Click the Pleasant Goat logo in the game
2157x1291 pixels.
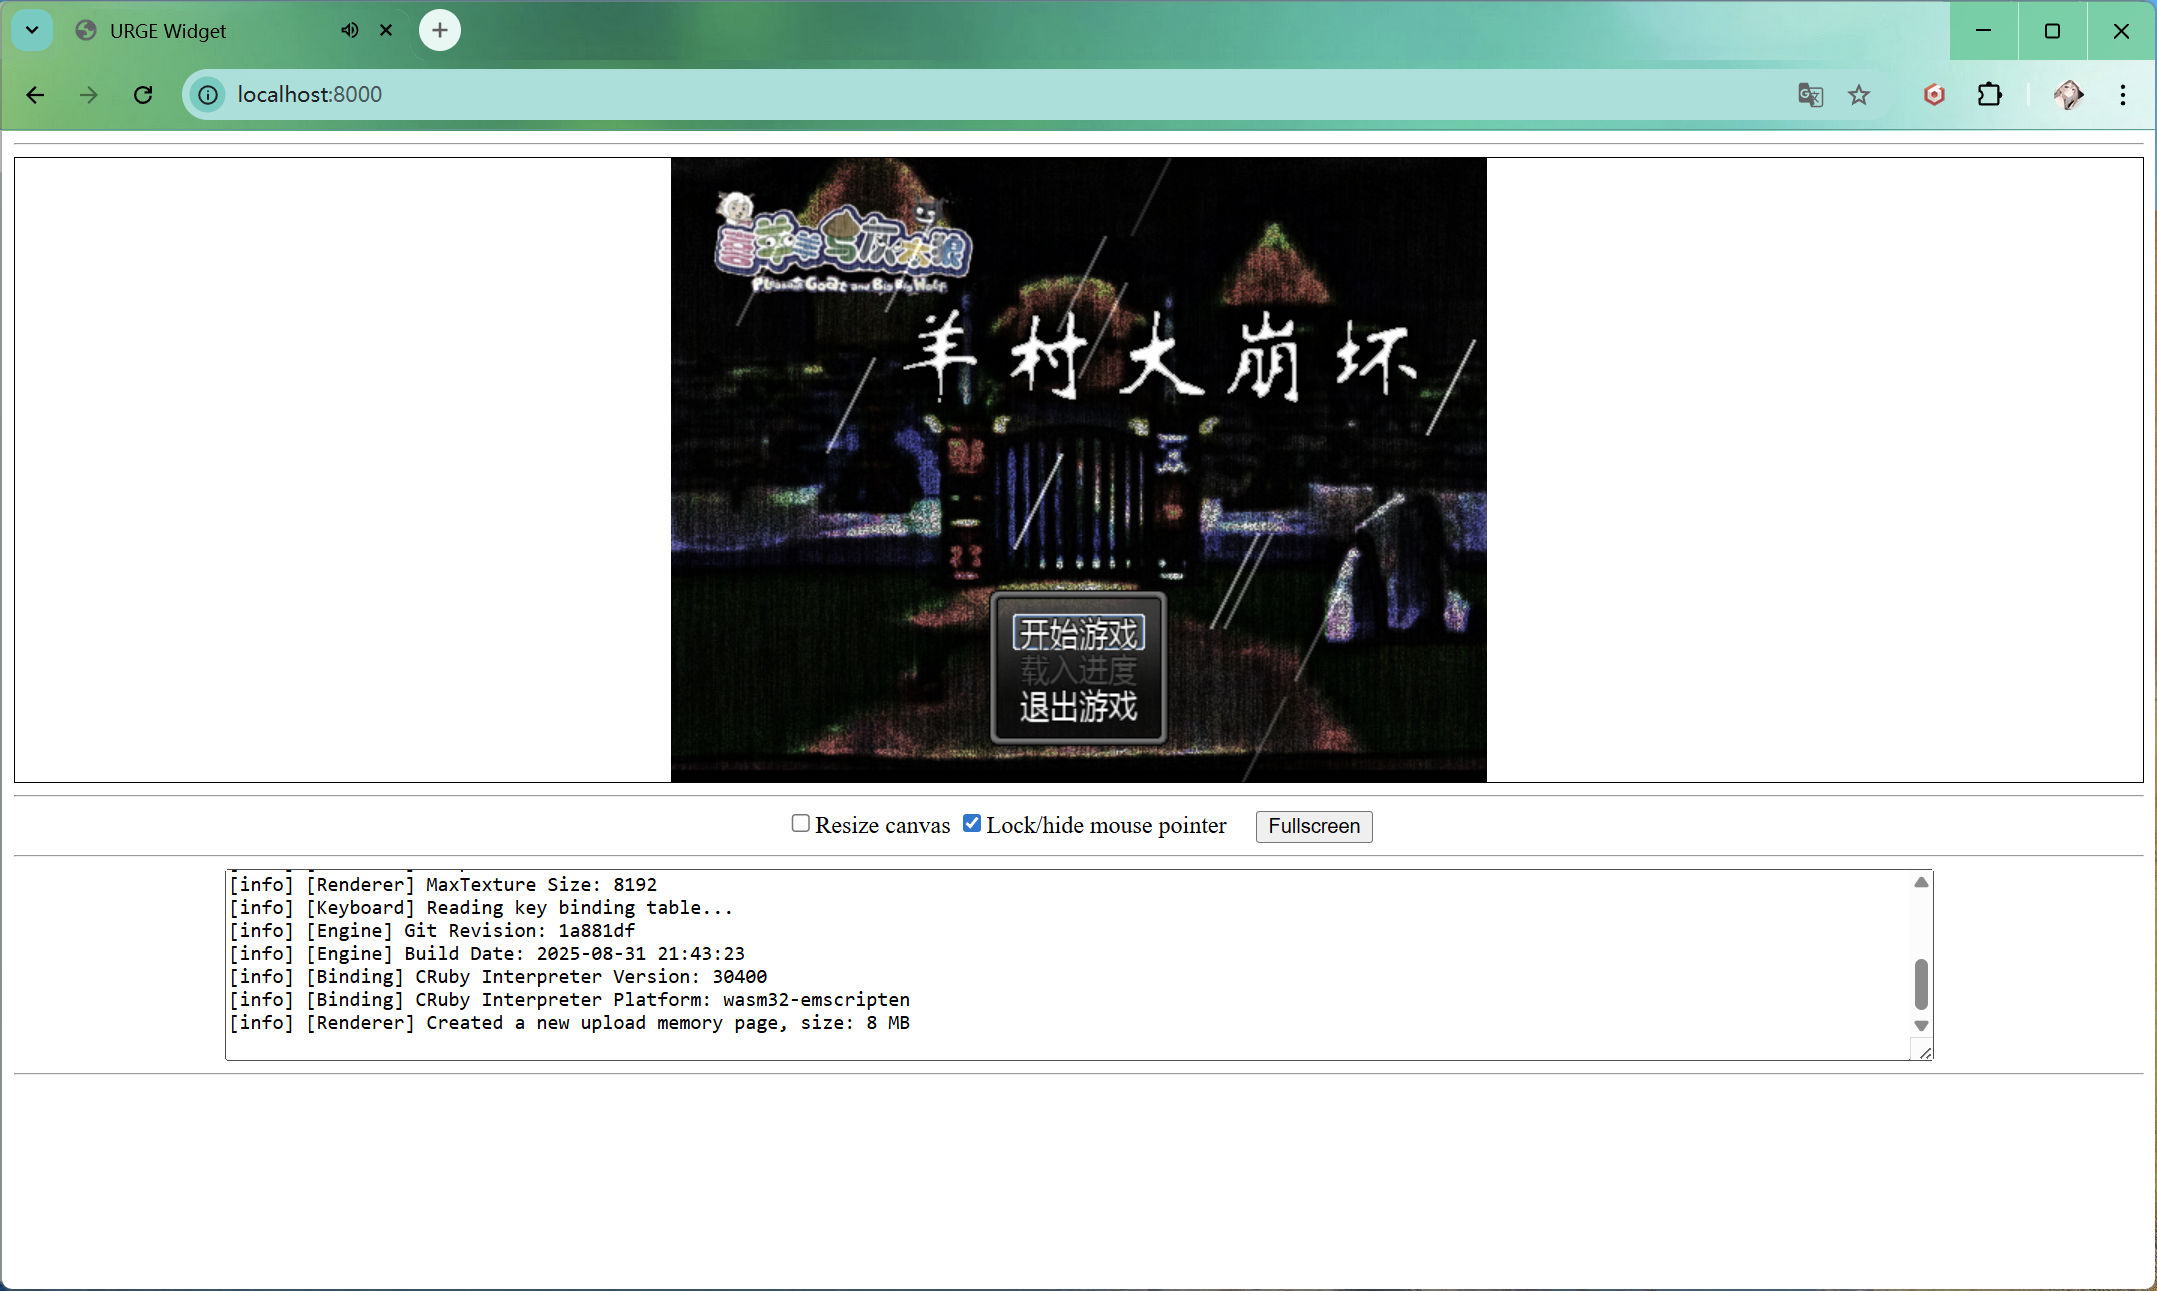coord(842,243)
